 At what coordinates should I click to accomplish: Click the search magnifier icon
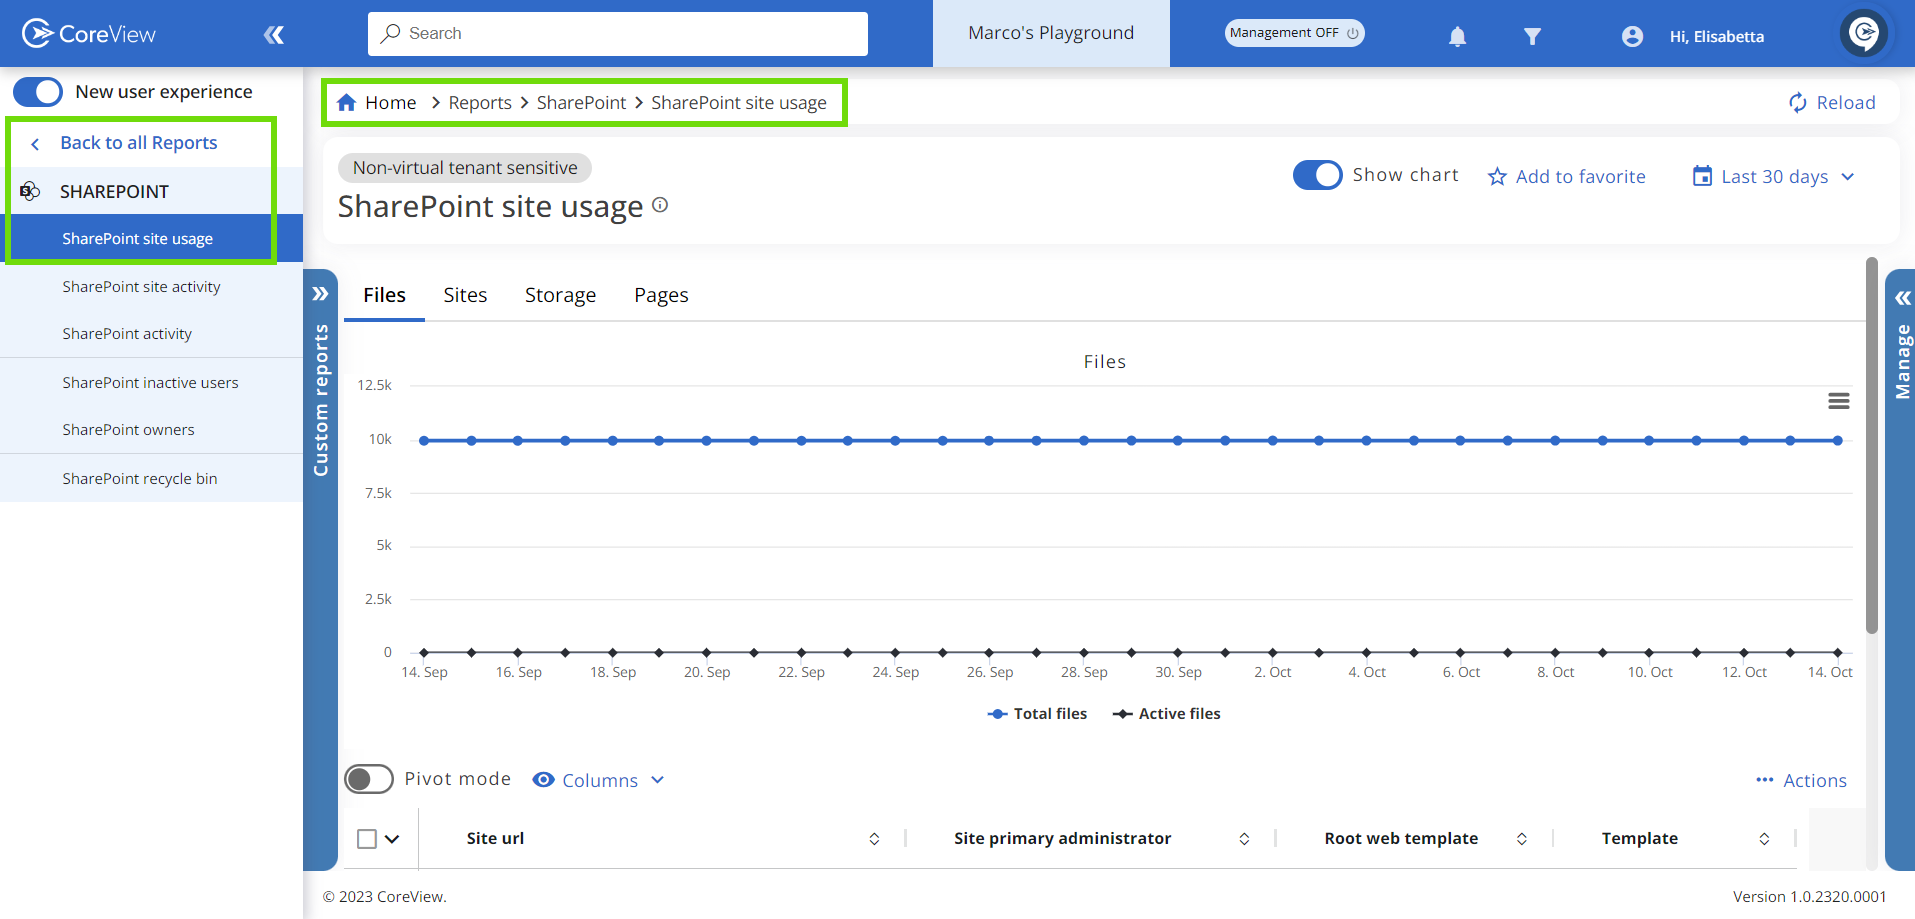coord(391,33)
